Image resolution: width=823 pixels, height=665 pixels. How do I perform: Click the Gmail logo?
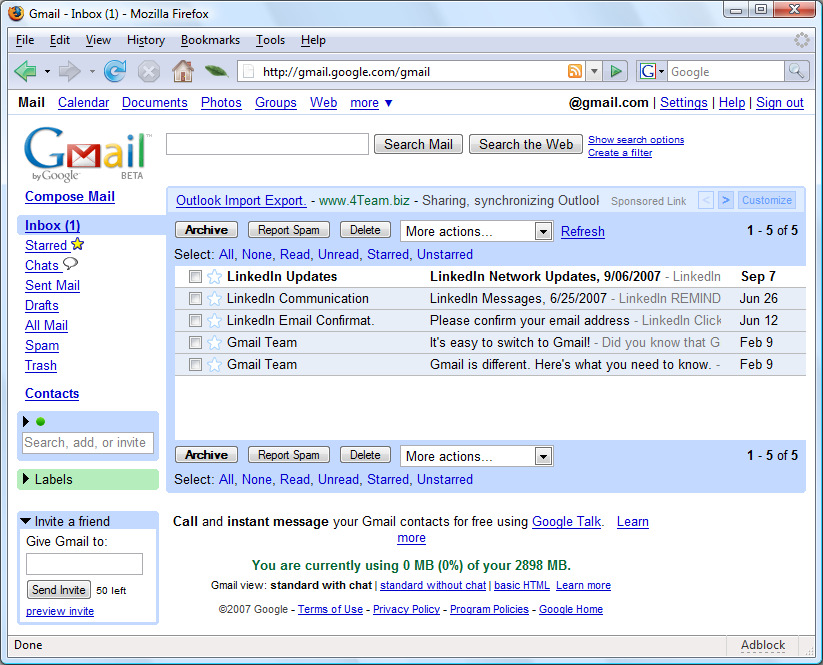click(88, 154)
